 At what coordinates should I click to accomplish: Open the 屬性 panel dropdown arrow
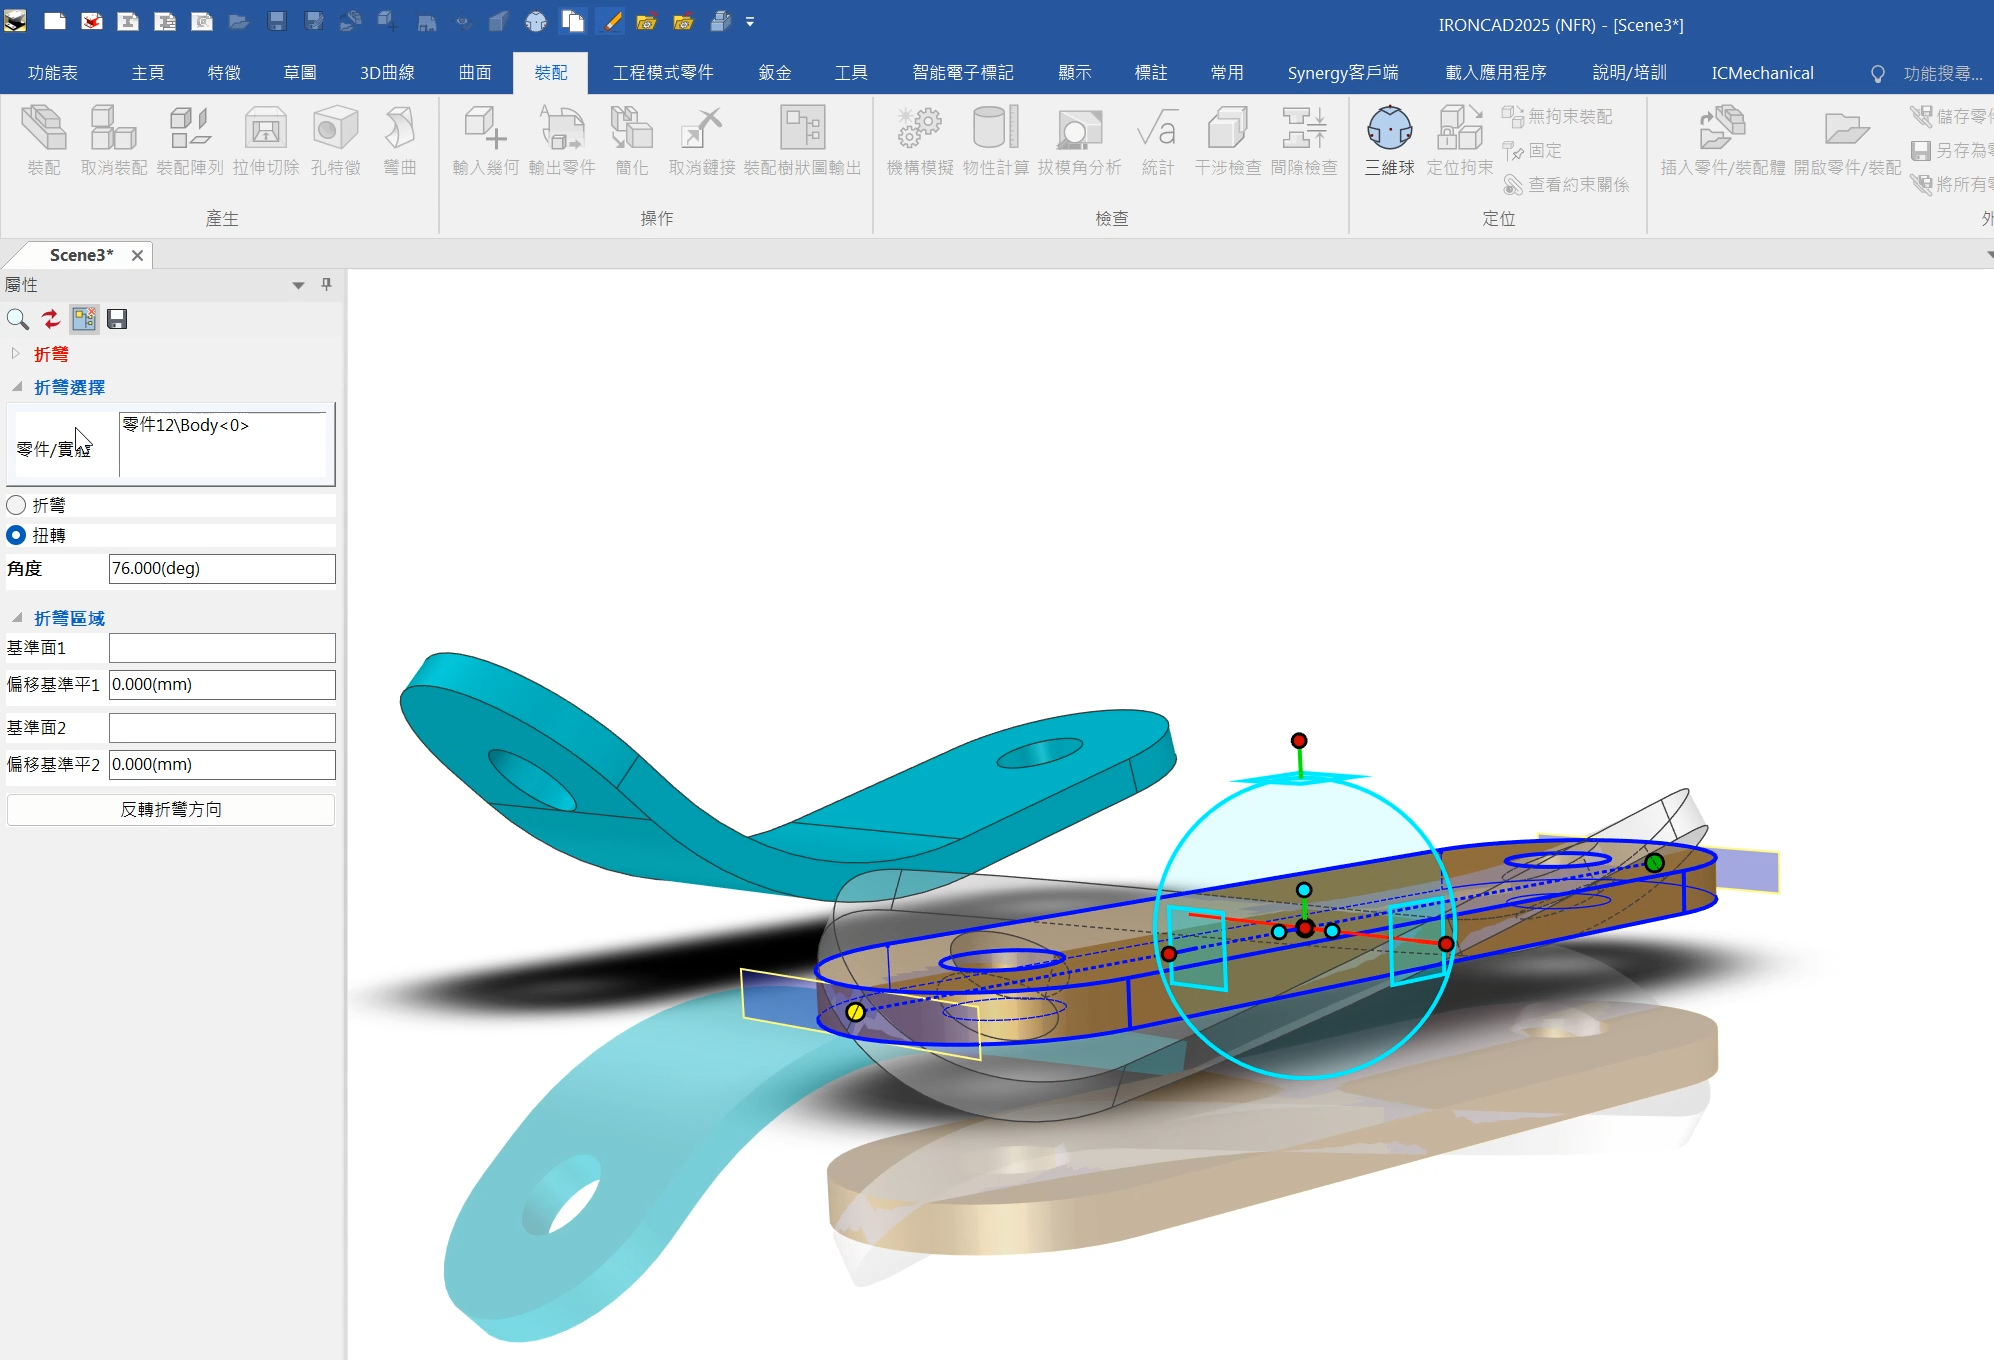(x=297, y=285)
